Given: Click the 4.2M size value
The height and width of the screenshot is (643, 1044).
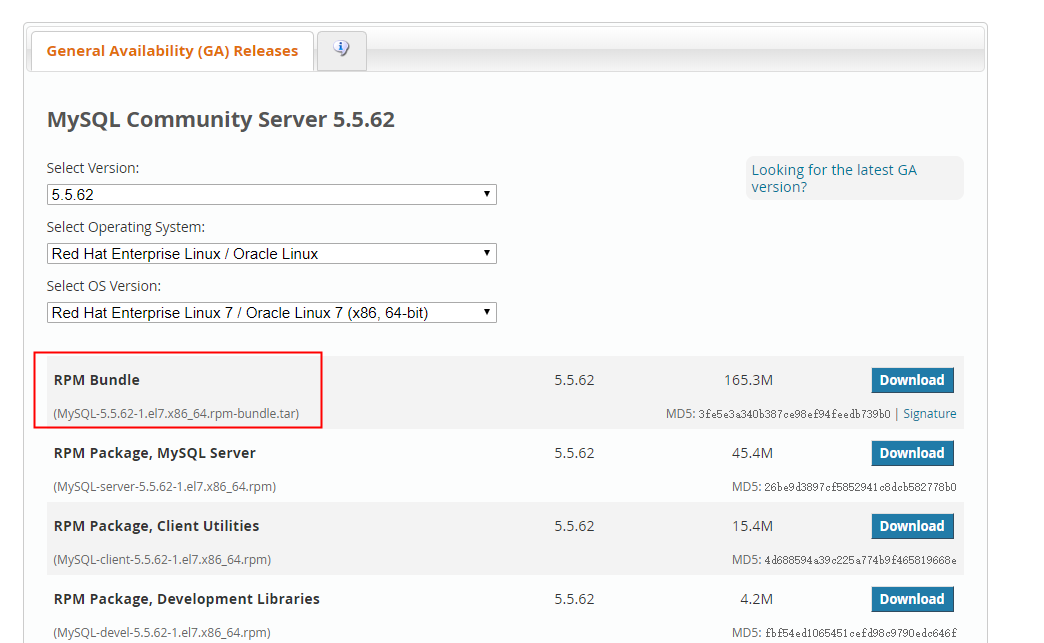Looking at the screenshot, I should 756,599.
